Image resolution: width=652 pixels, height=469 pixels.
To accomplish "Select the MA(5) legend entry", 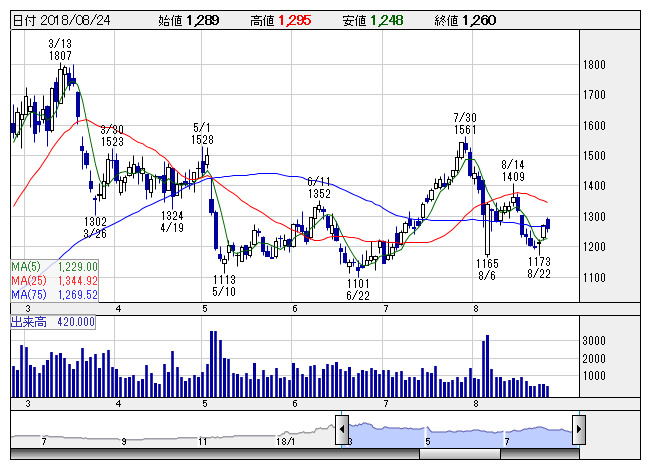I will (x=54, y=266).
